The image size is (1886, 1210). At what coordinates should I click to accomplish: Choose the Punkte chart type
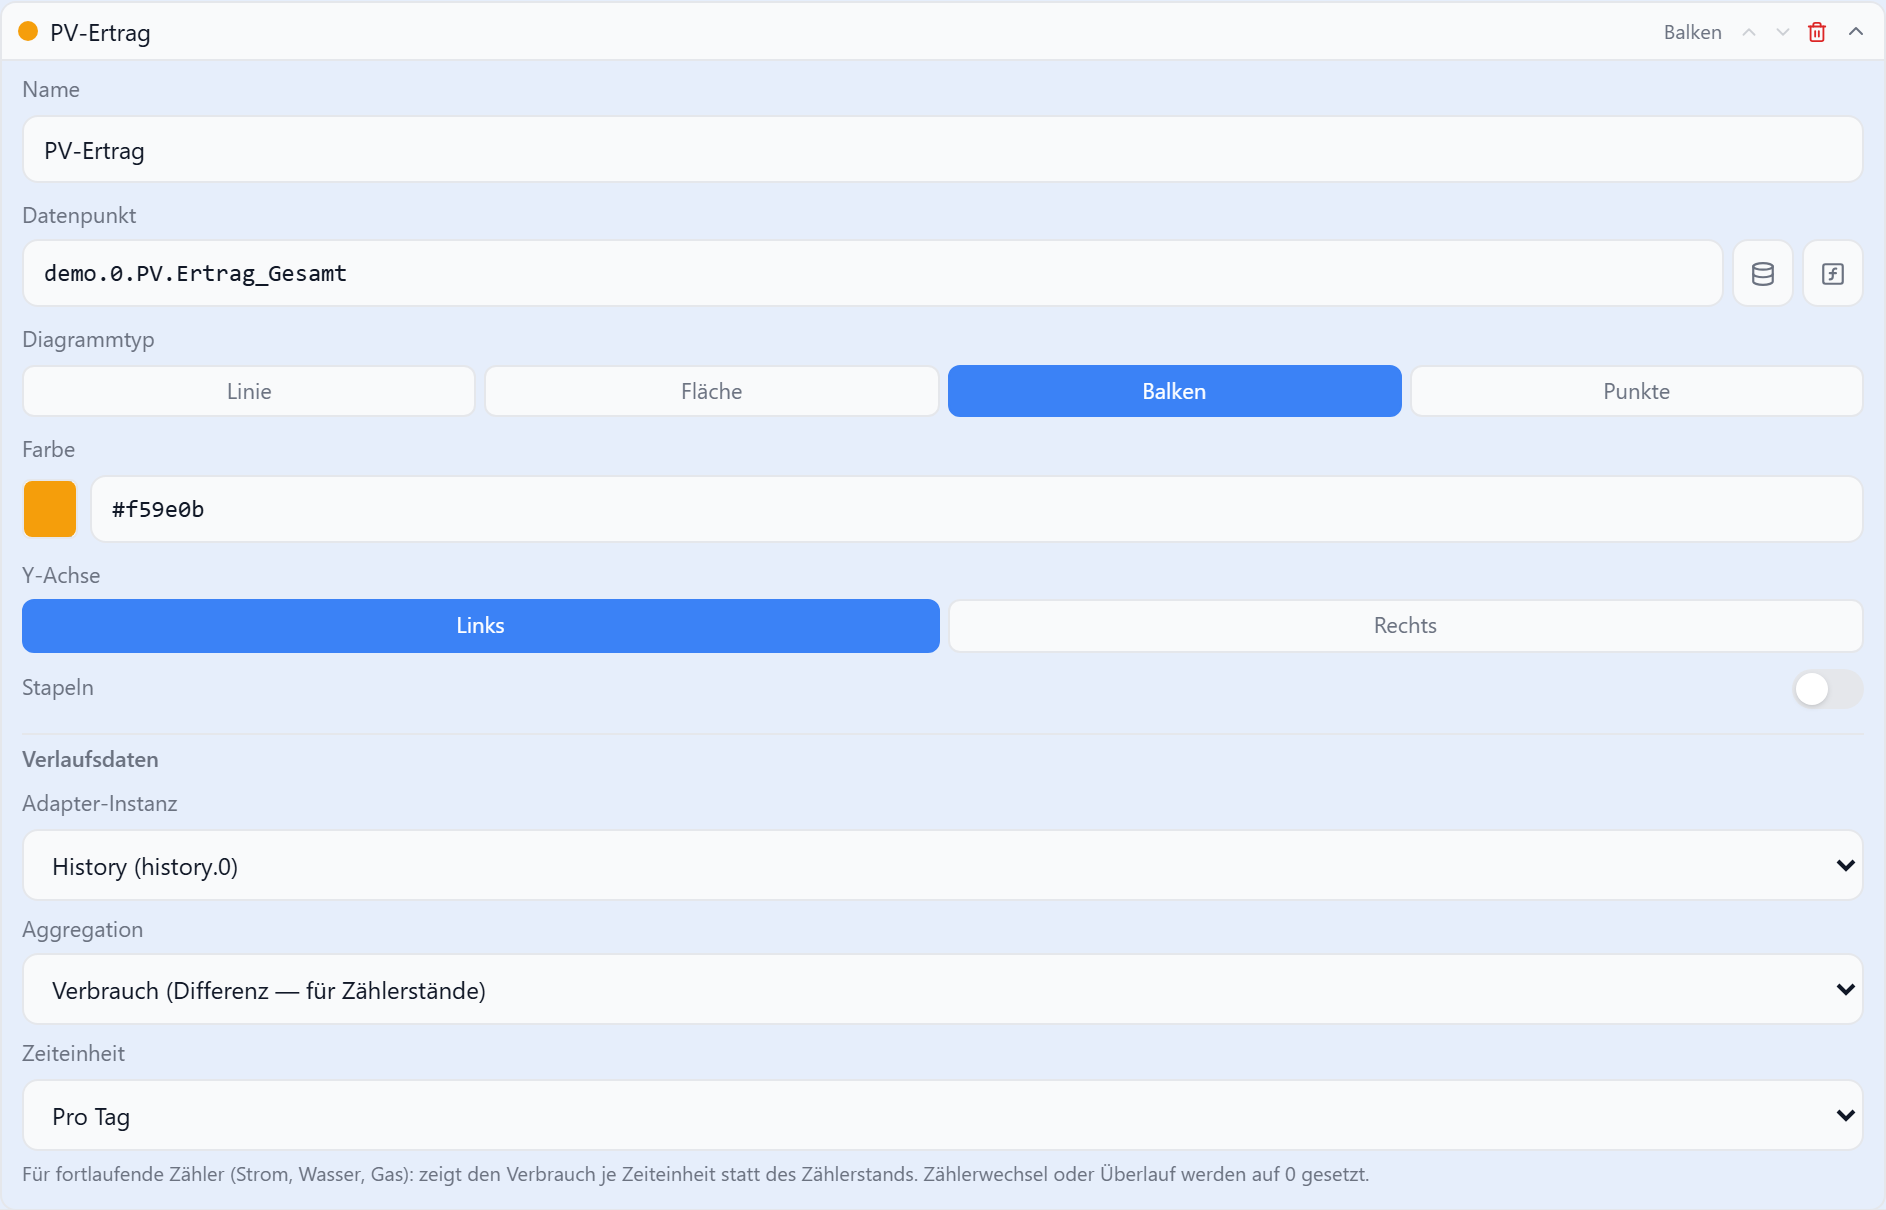pos(1636,391)
